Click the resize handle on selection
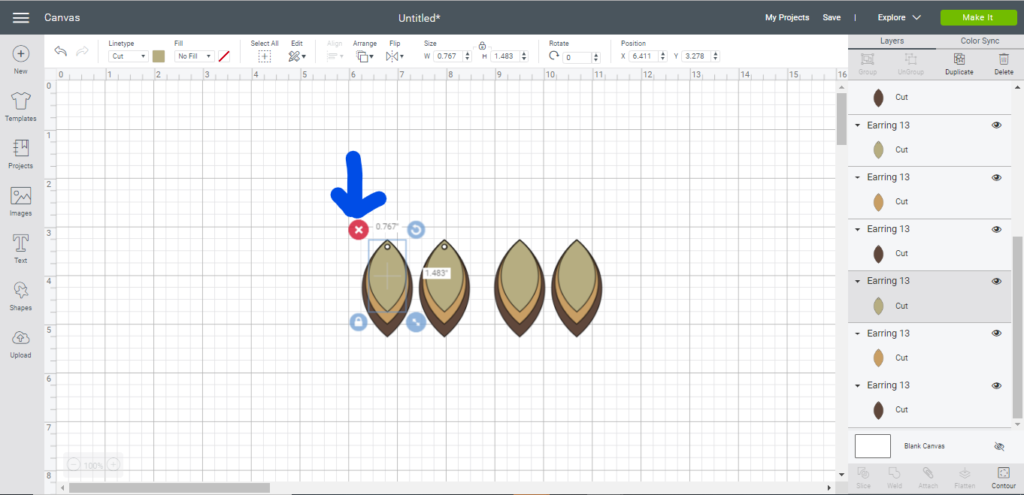 416,321
